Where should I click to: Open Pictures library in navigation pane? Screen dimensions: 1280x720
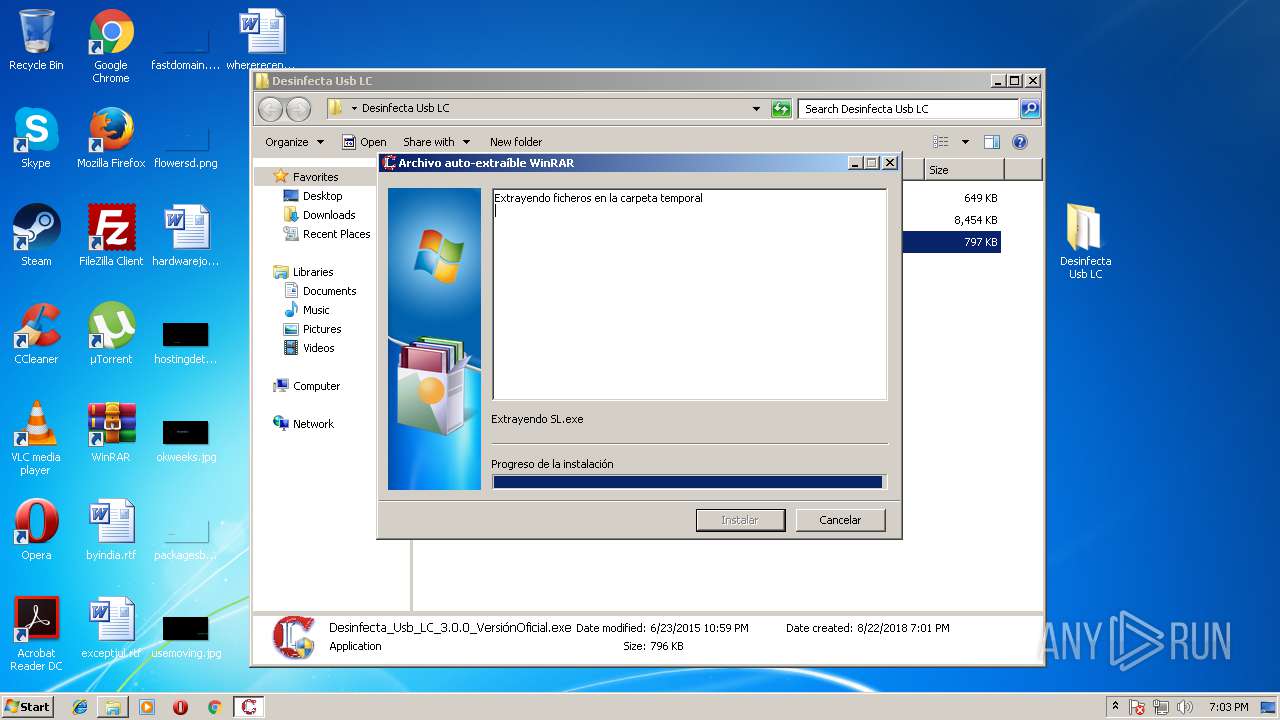click(x=322, y=329)
